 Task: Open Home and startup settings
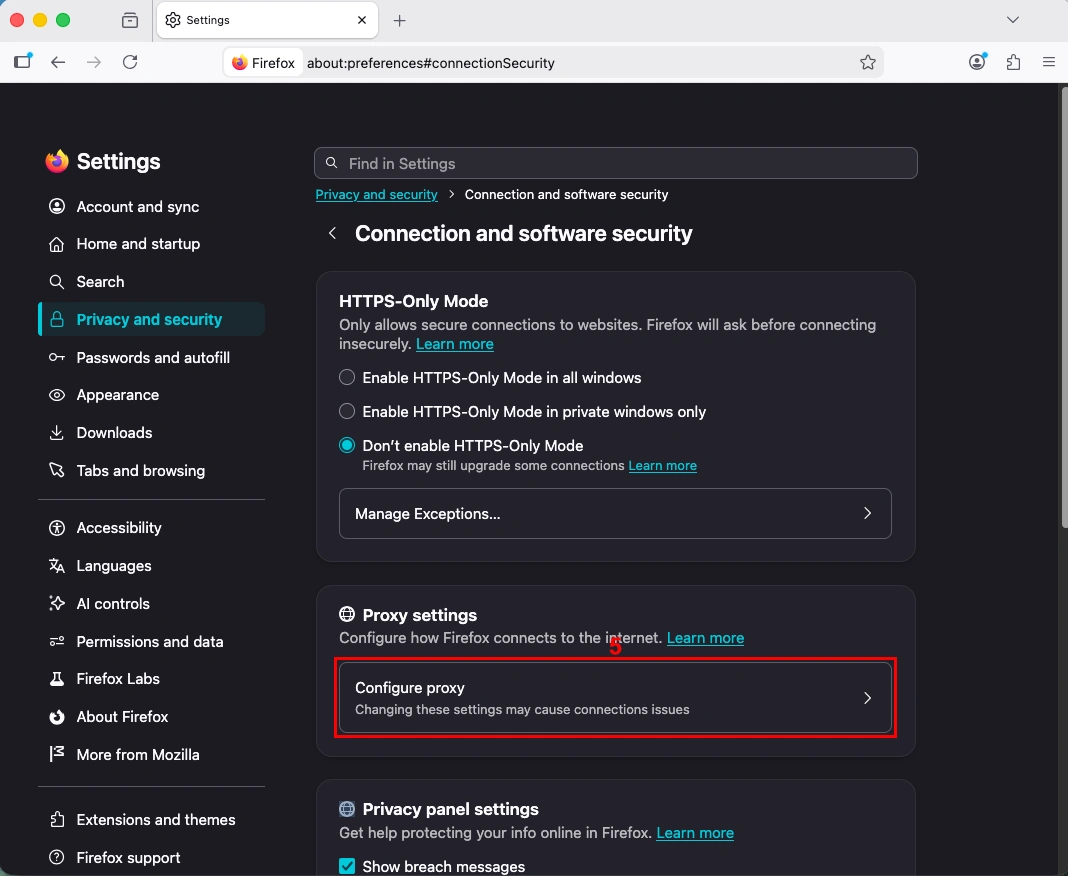pyautogui.click(x=151, y=244)
